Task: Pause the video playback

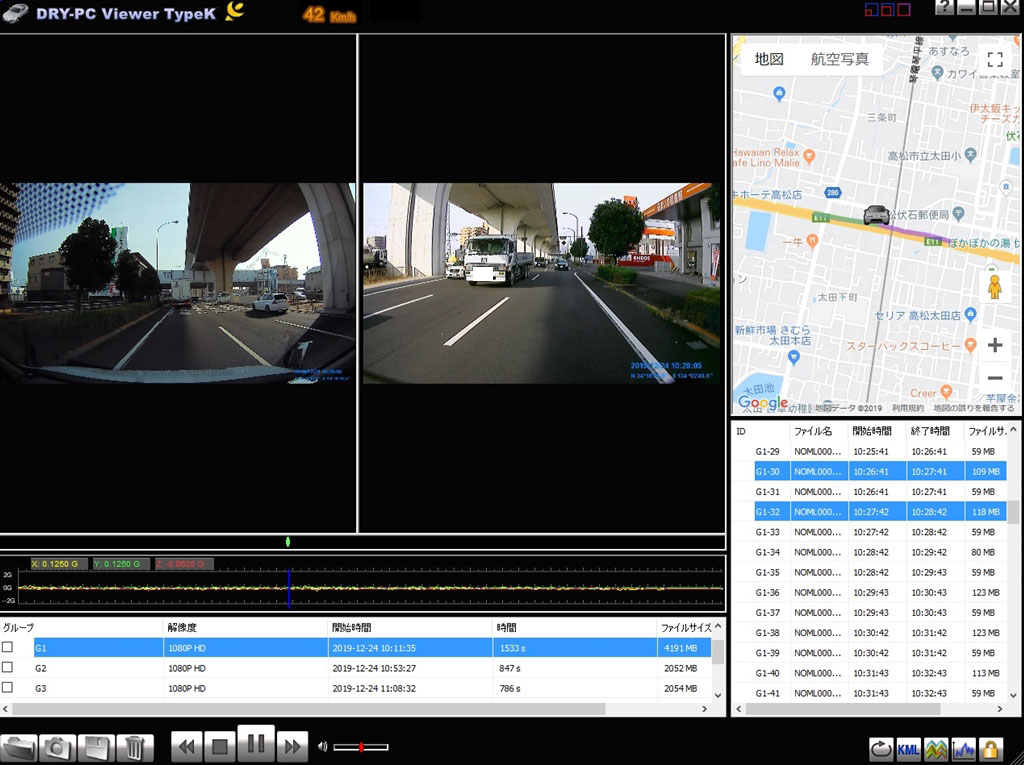Action: [x=255, y=744]
